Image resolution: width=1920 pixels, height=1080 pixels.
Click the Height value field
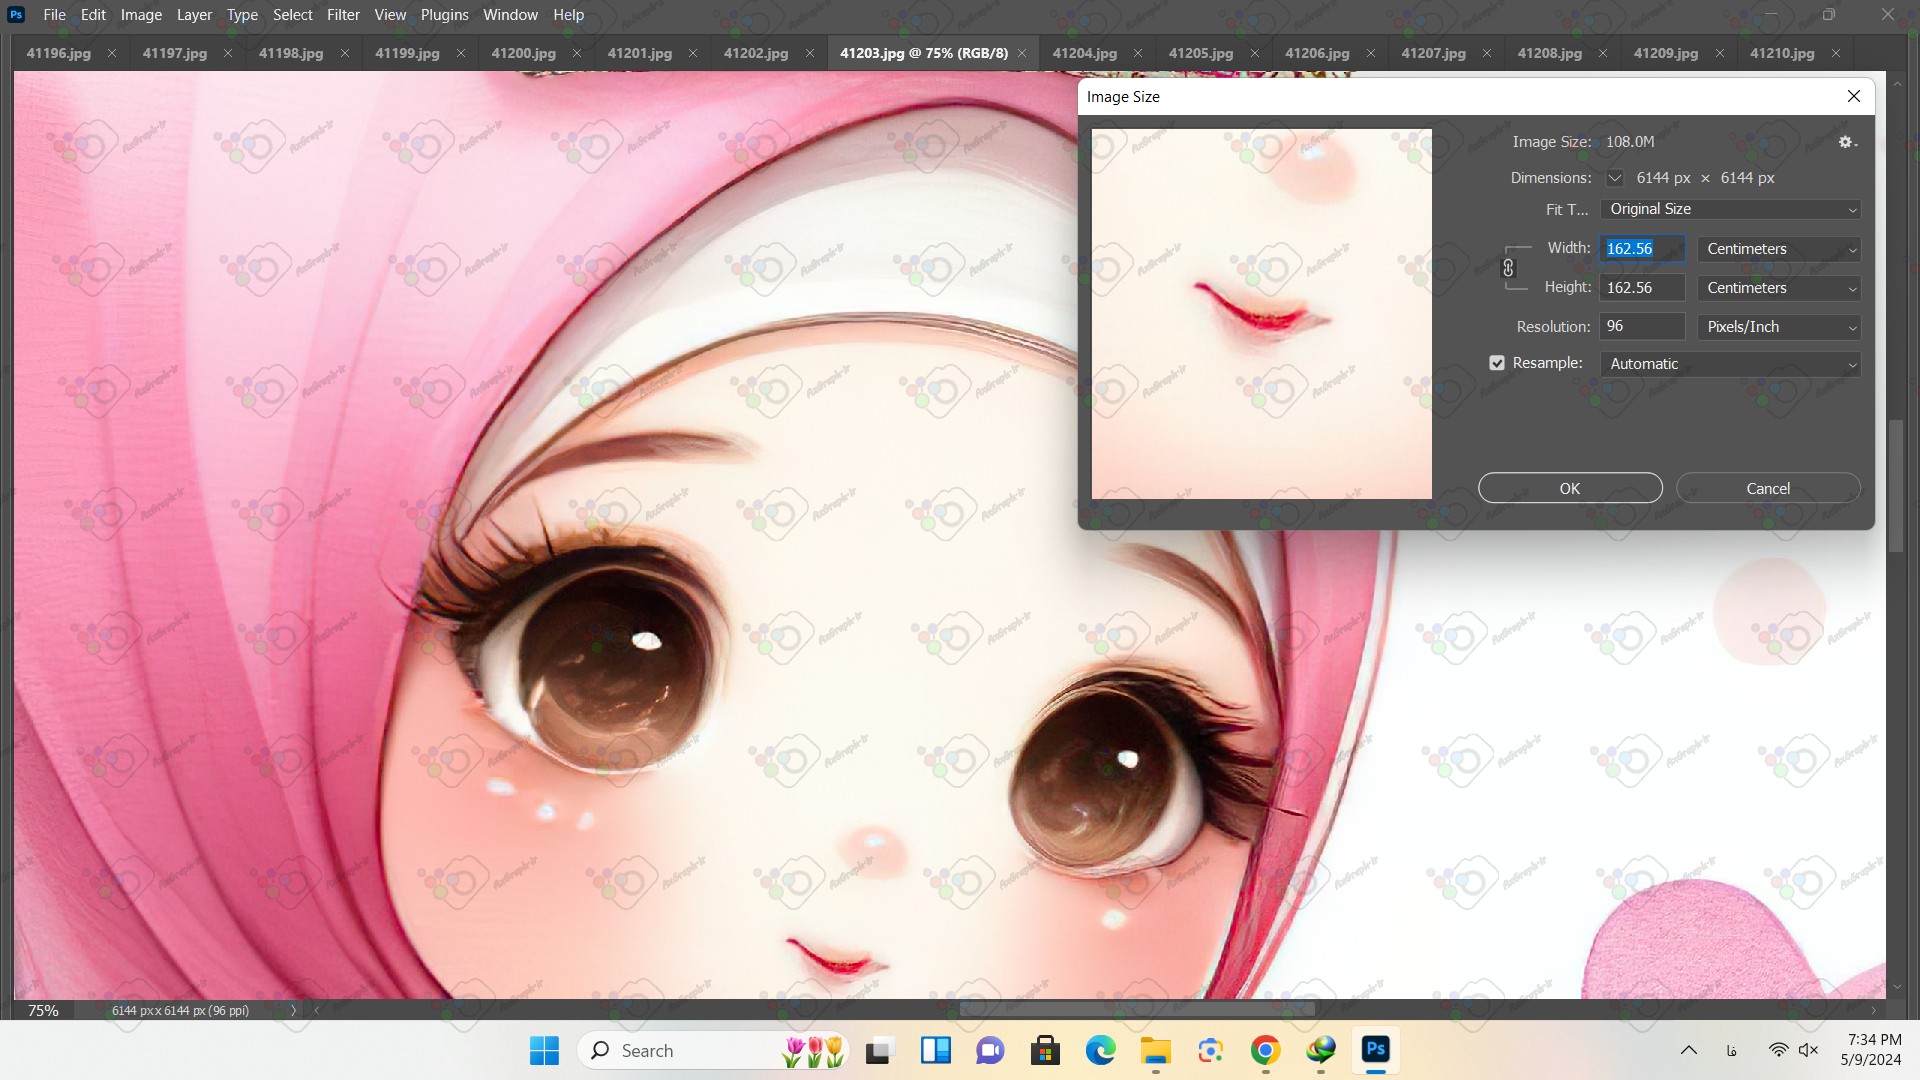[x=1642, y=288]
